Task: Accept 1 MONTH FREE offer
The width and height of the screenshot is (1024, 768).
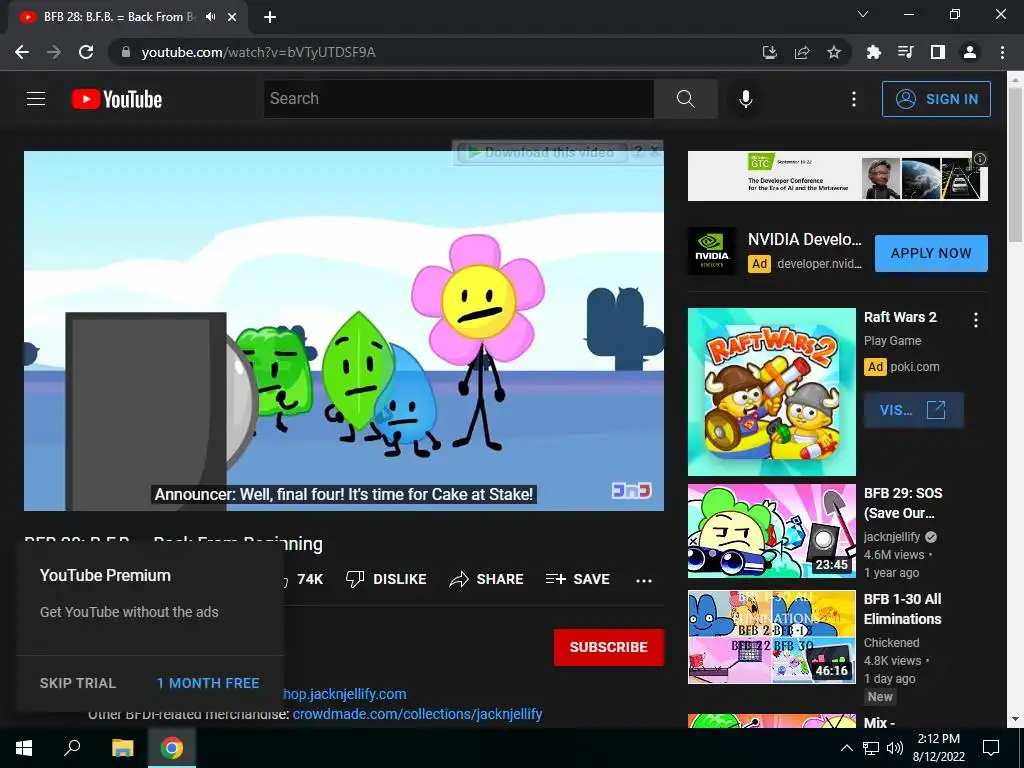Action: click(208, 683)
